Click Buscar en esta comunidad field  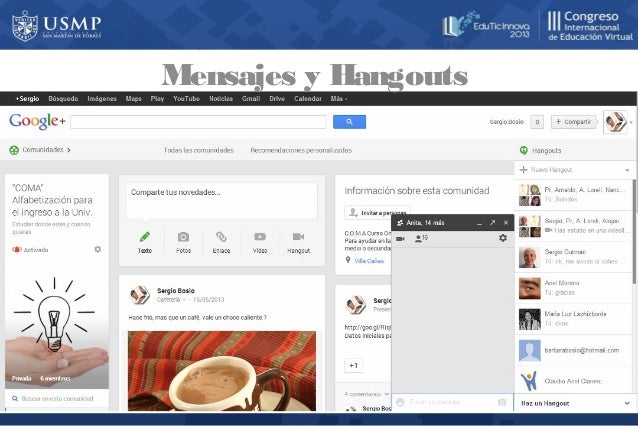[x=57, y=399]
